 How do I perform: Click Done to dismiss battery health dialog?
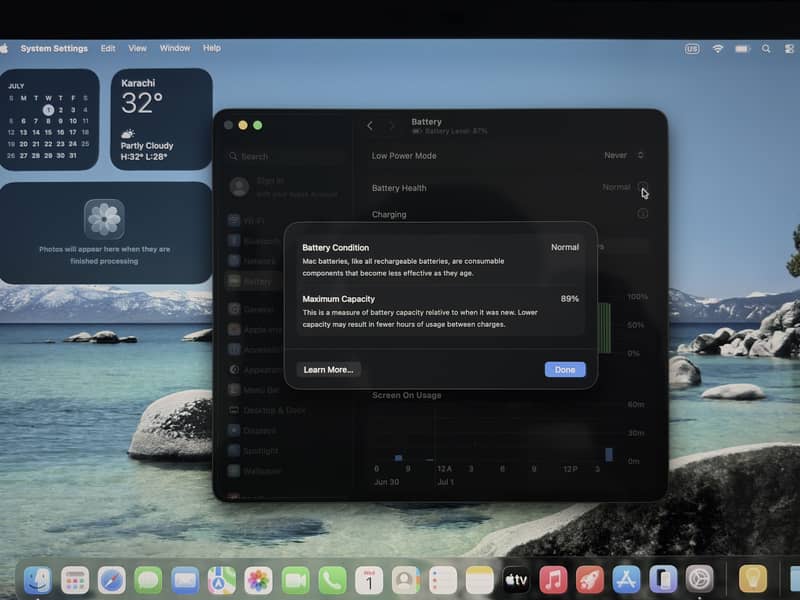tap(565, 370)
